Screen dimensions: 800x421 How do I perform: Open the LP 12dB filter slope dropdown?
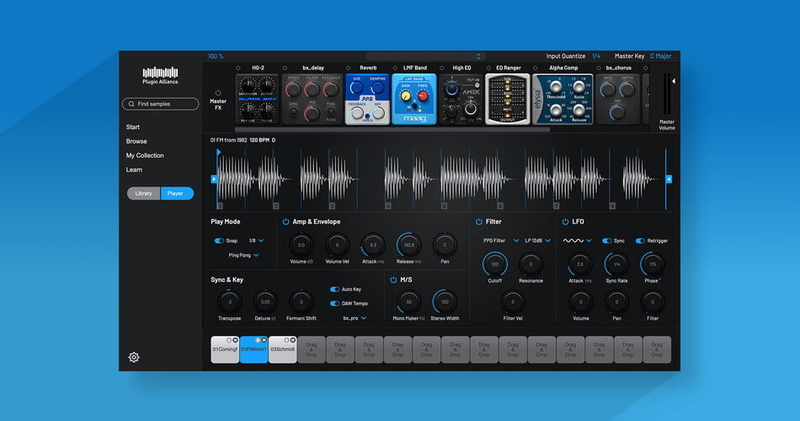pyautogui.click(x=538, y=241)
